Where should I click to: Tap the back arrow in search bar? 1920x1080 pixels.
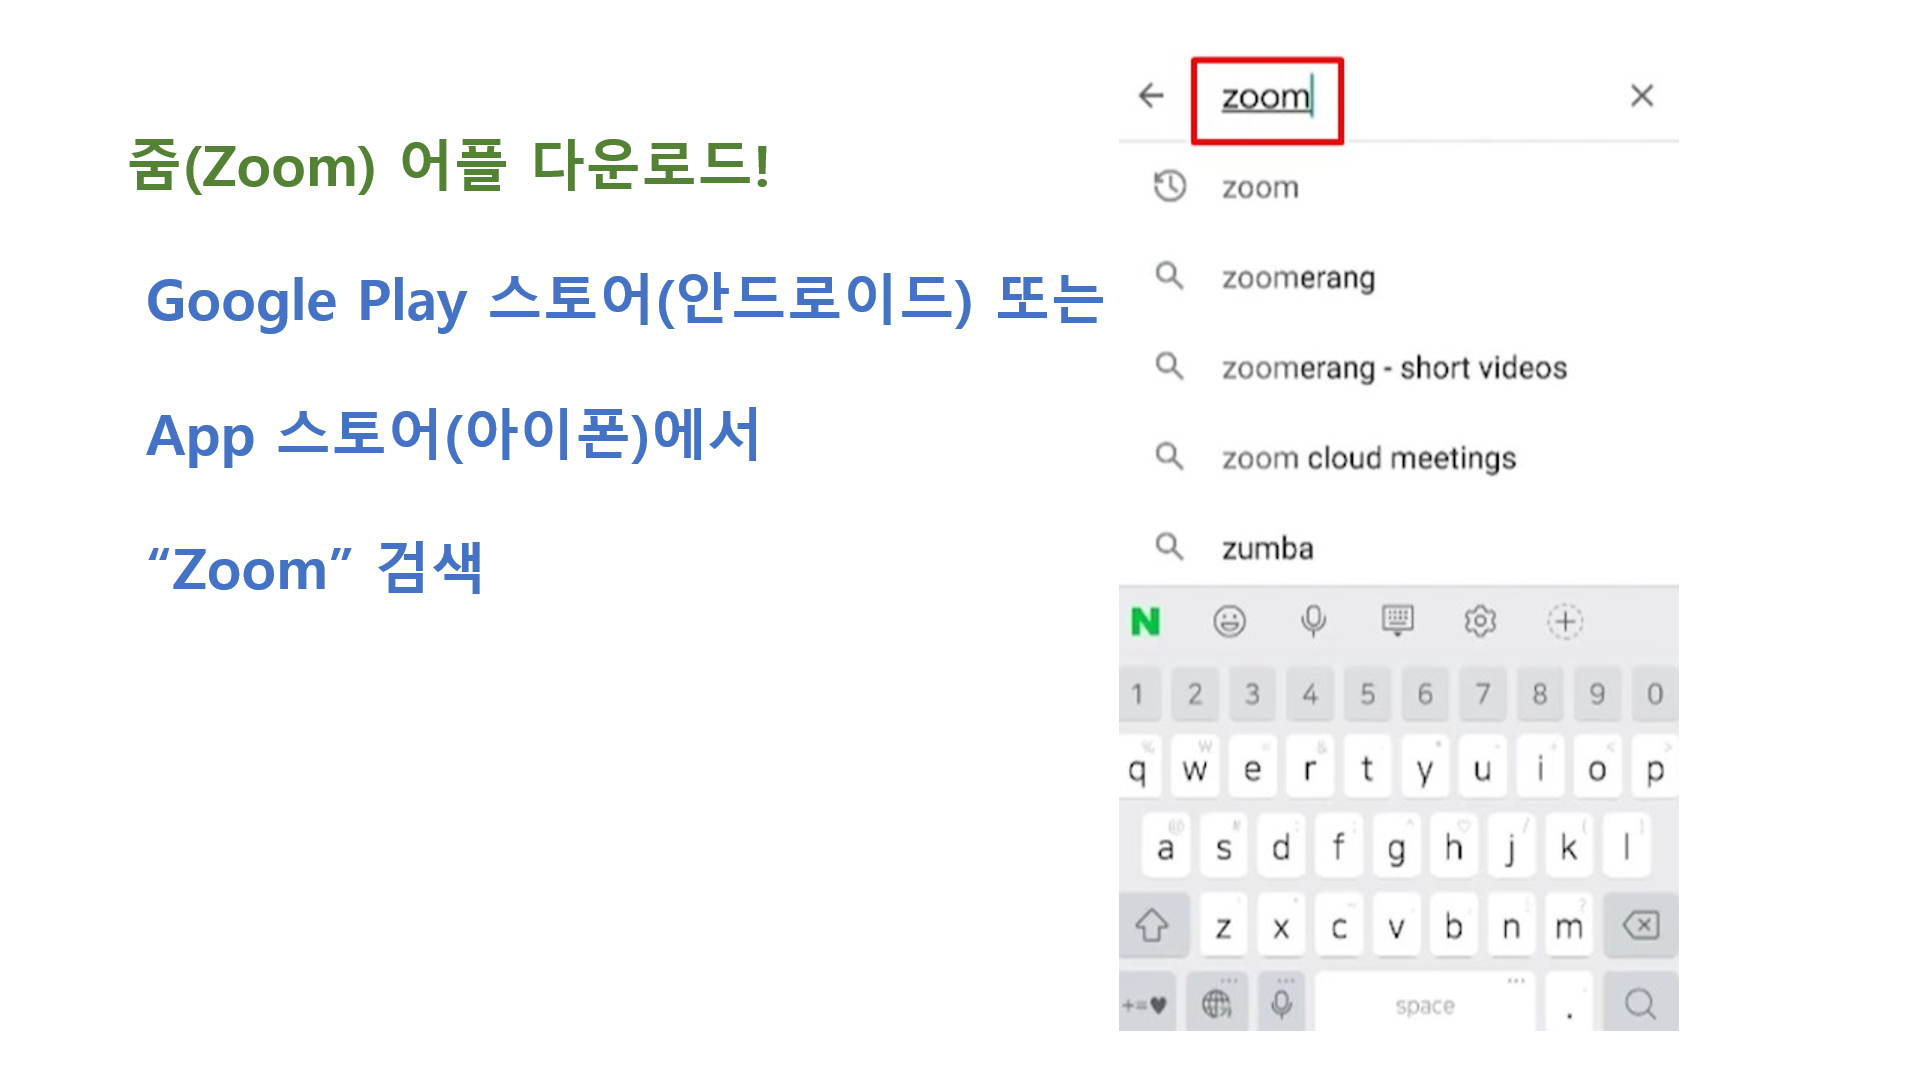1151,96
